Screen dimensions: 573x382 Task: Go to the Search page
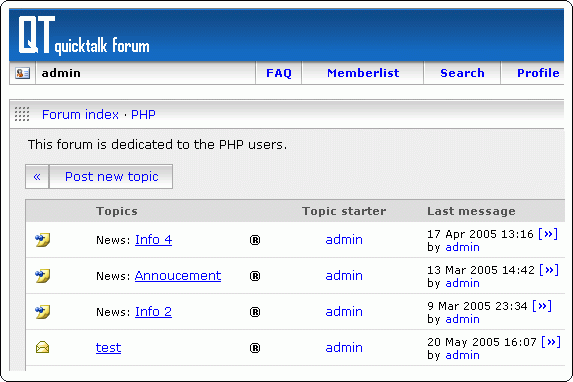[x=462, y=73]
